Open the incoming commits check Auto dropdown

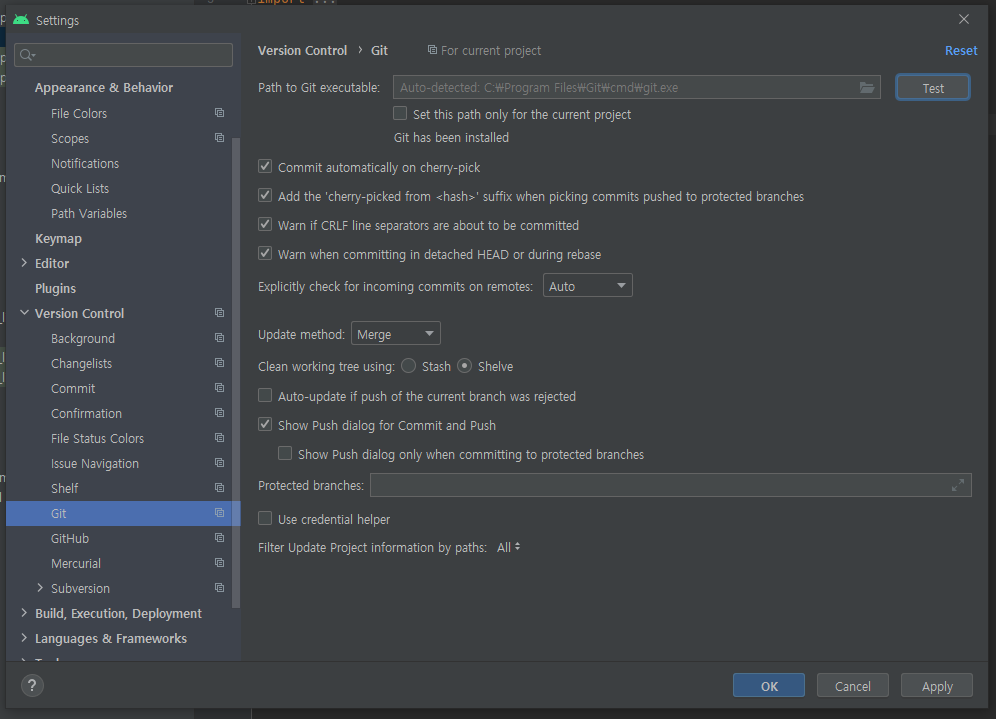coord(588,286)
